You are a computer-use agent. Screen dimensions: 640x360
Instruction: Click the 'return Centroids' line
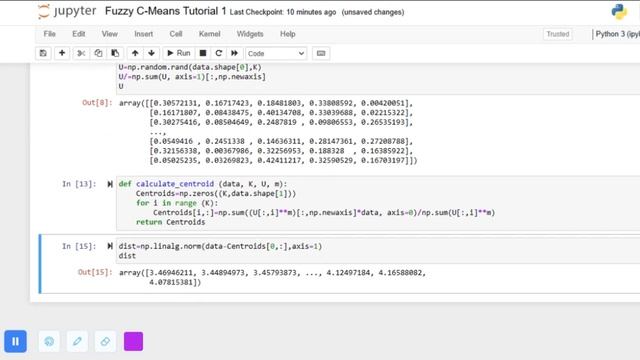170,222
